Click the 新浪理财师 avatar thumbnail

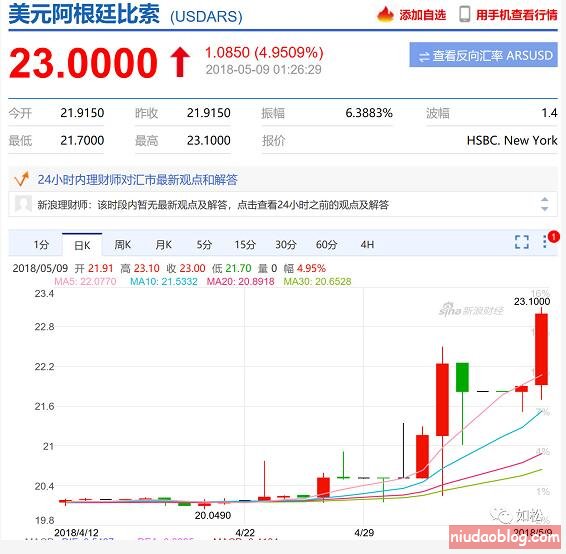(x=23, y=204)
